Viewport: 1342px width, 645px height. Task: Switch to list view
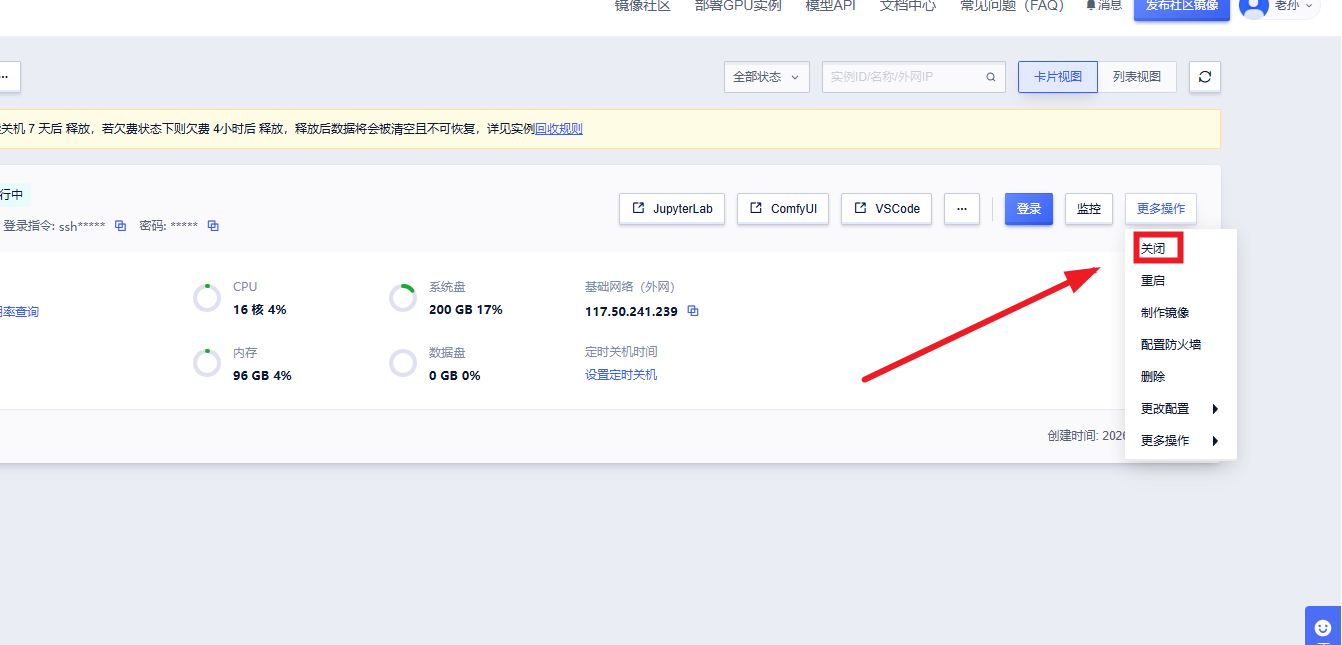[x=1137, y=77]
